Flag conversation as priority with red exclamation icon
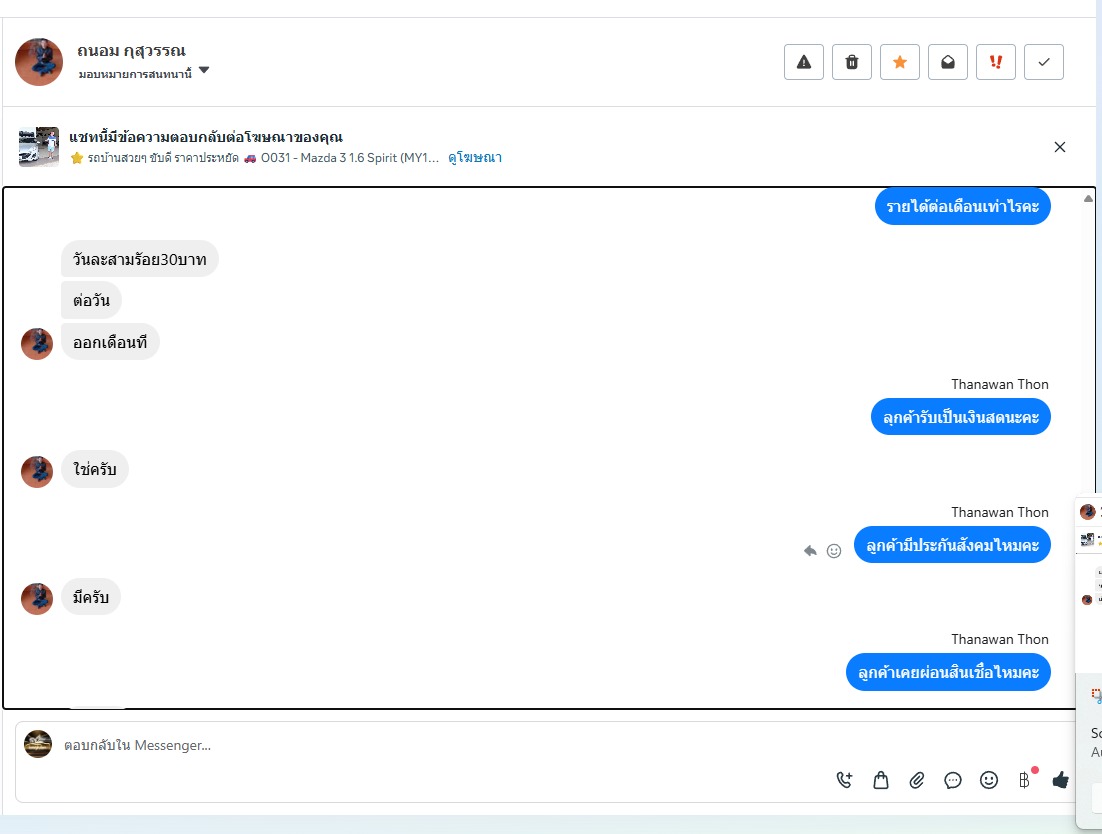This screenshot has width=1102, height=834. (996, 62)
